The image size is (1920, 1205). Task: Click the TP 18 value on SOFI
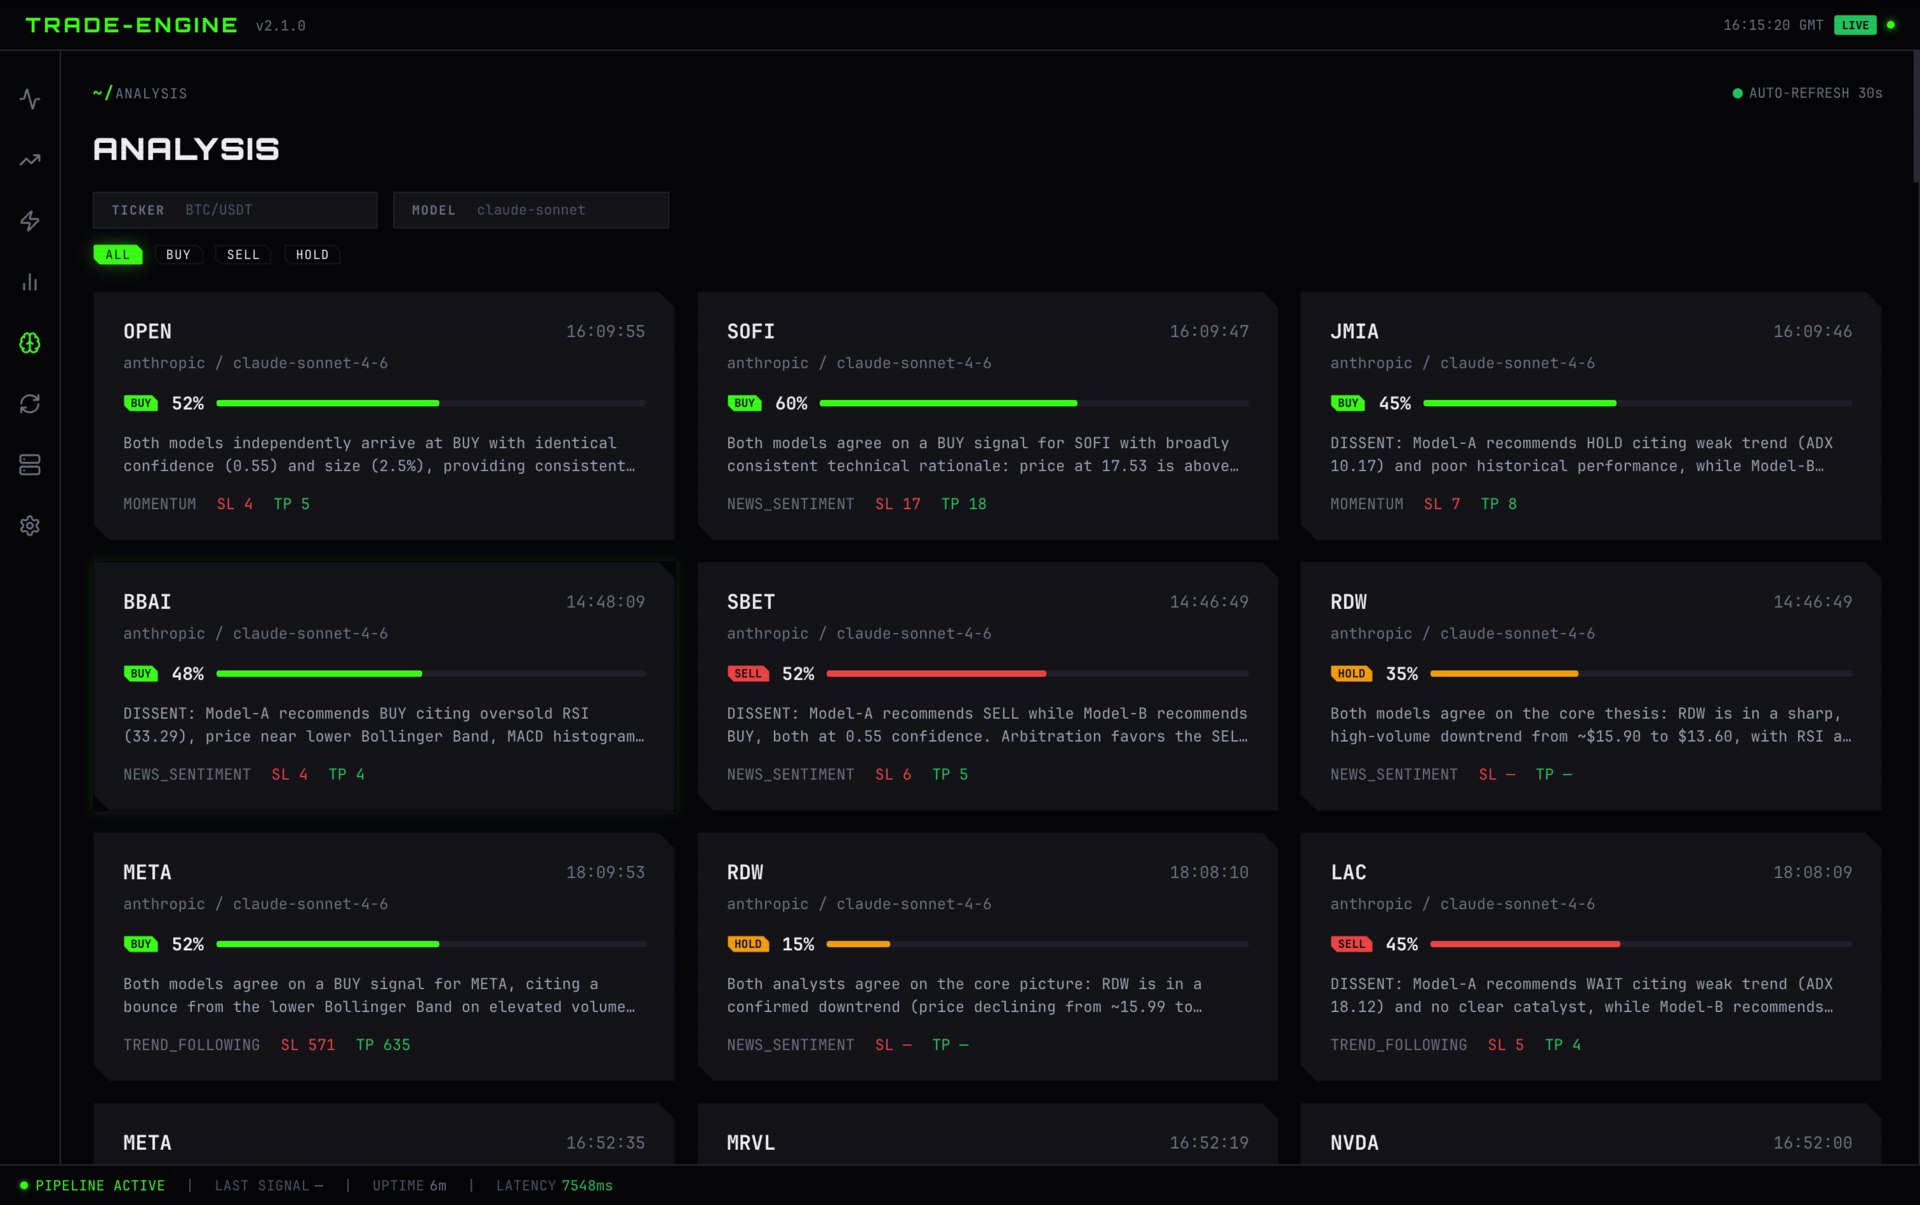964,504
